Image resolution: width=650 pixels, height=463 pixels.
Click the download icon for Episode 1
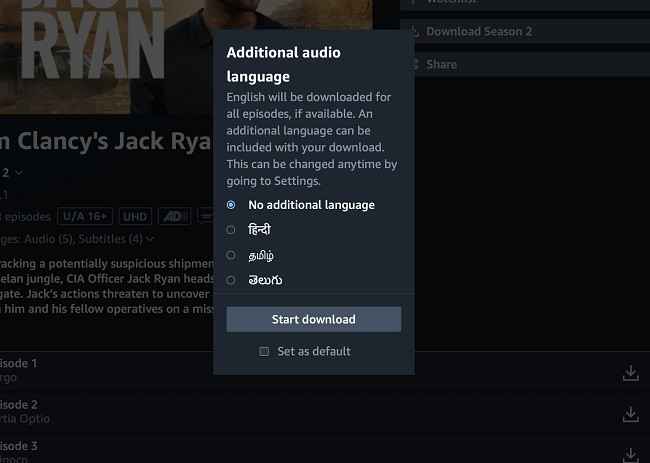point(631,373)
